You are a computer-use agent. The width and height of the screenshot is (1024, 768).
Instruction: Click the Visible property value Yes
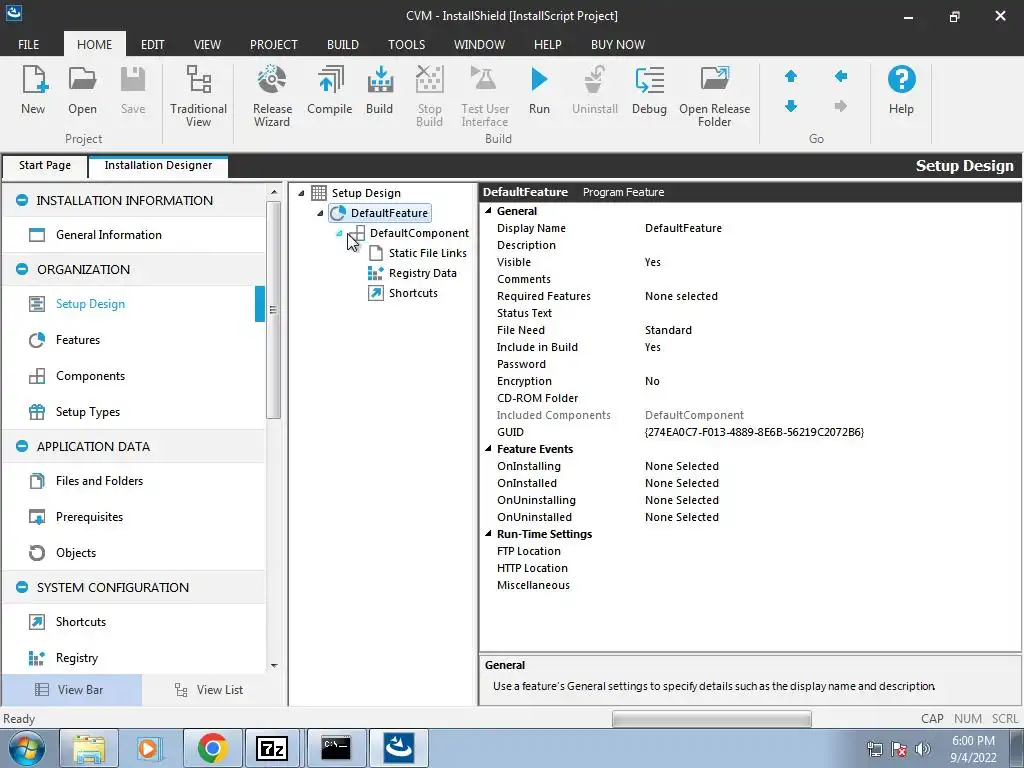(x=652, y=262)
